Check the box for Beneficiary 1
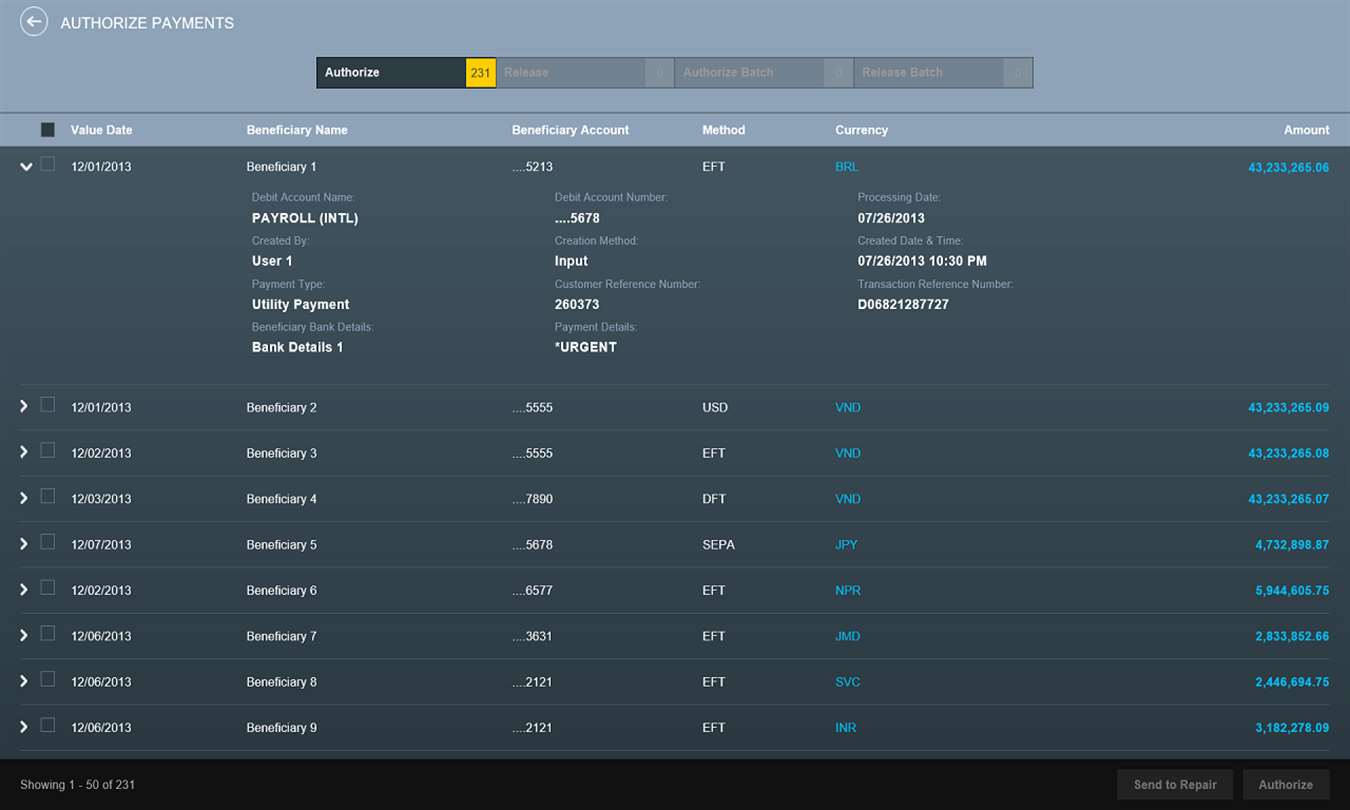 48,165
